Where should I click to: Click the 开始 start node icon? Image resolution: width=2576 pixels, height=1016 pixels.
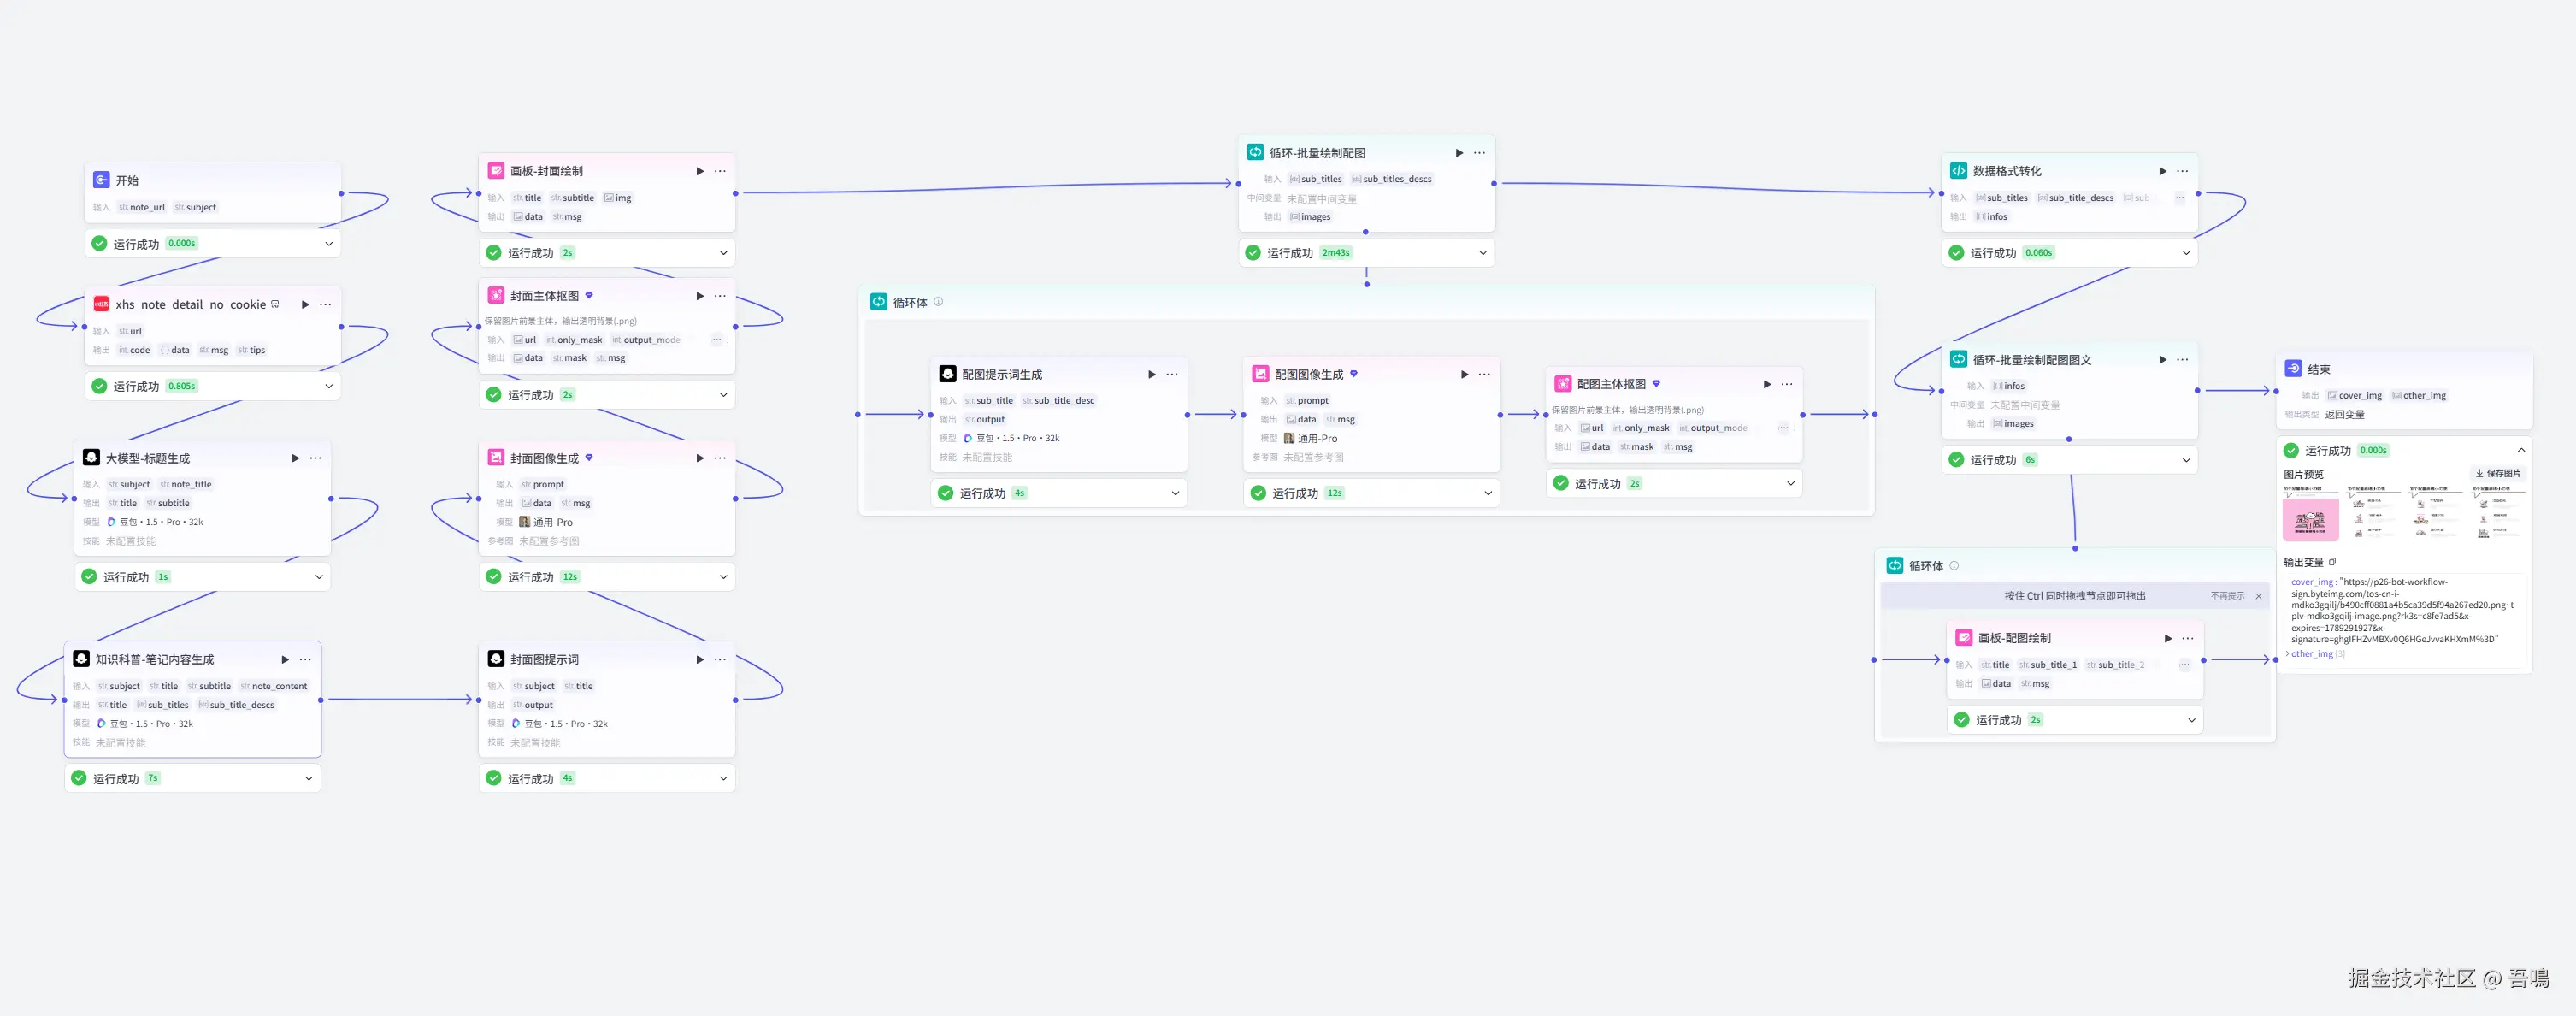(101, 180)
